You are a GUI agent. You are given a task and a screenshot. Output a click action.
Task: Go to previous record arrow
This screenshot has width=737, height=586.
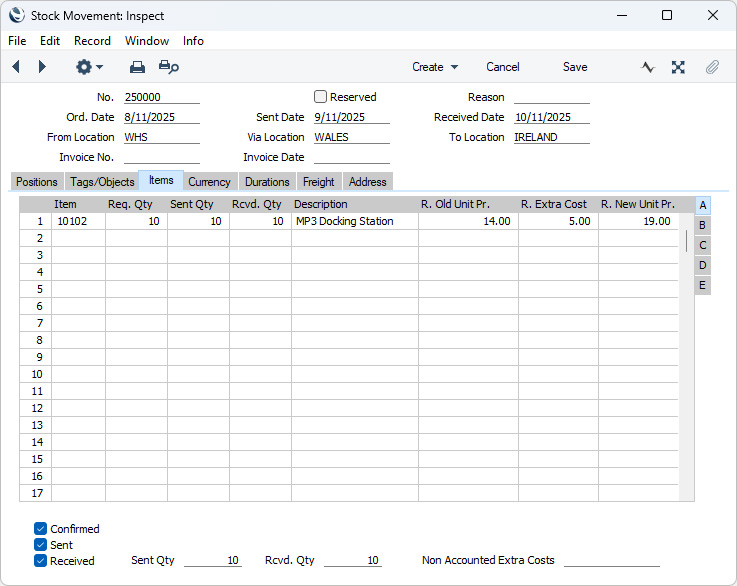click(16, 67)
